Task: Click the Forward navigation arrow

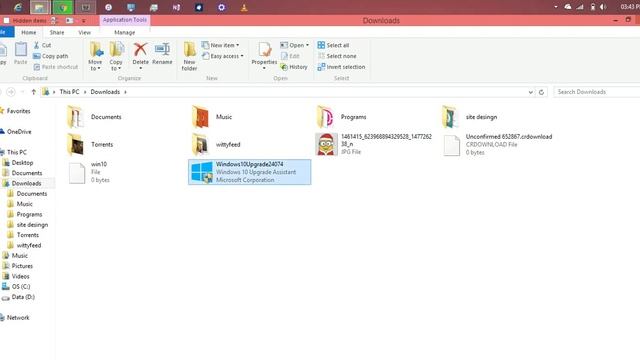Action: [x=11, y=92]
